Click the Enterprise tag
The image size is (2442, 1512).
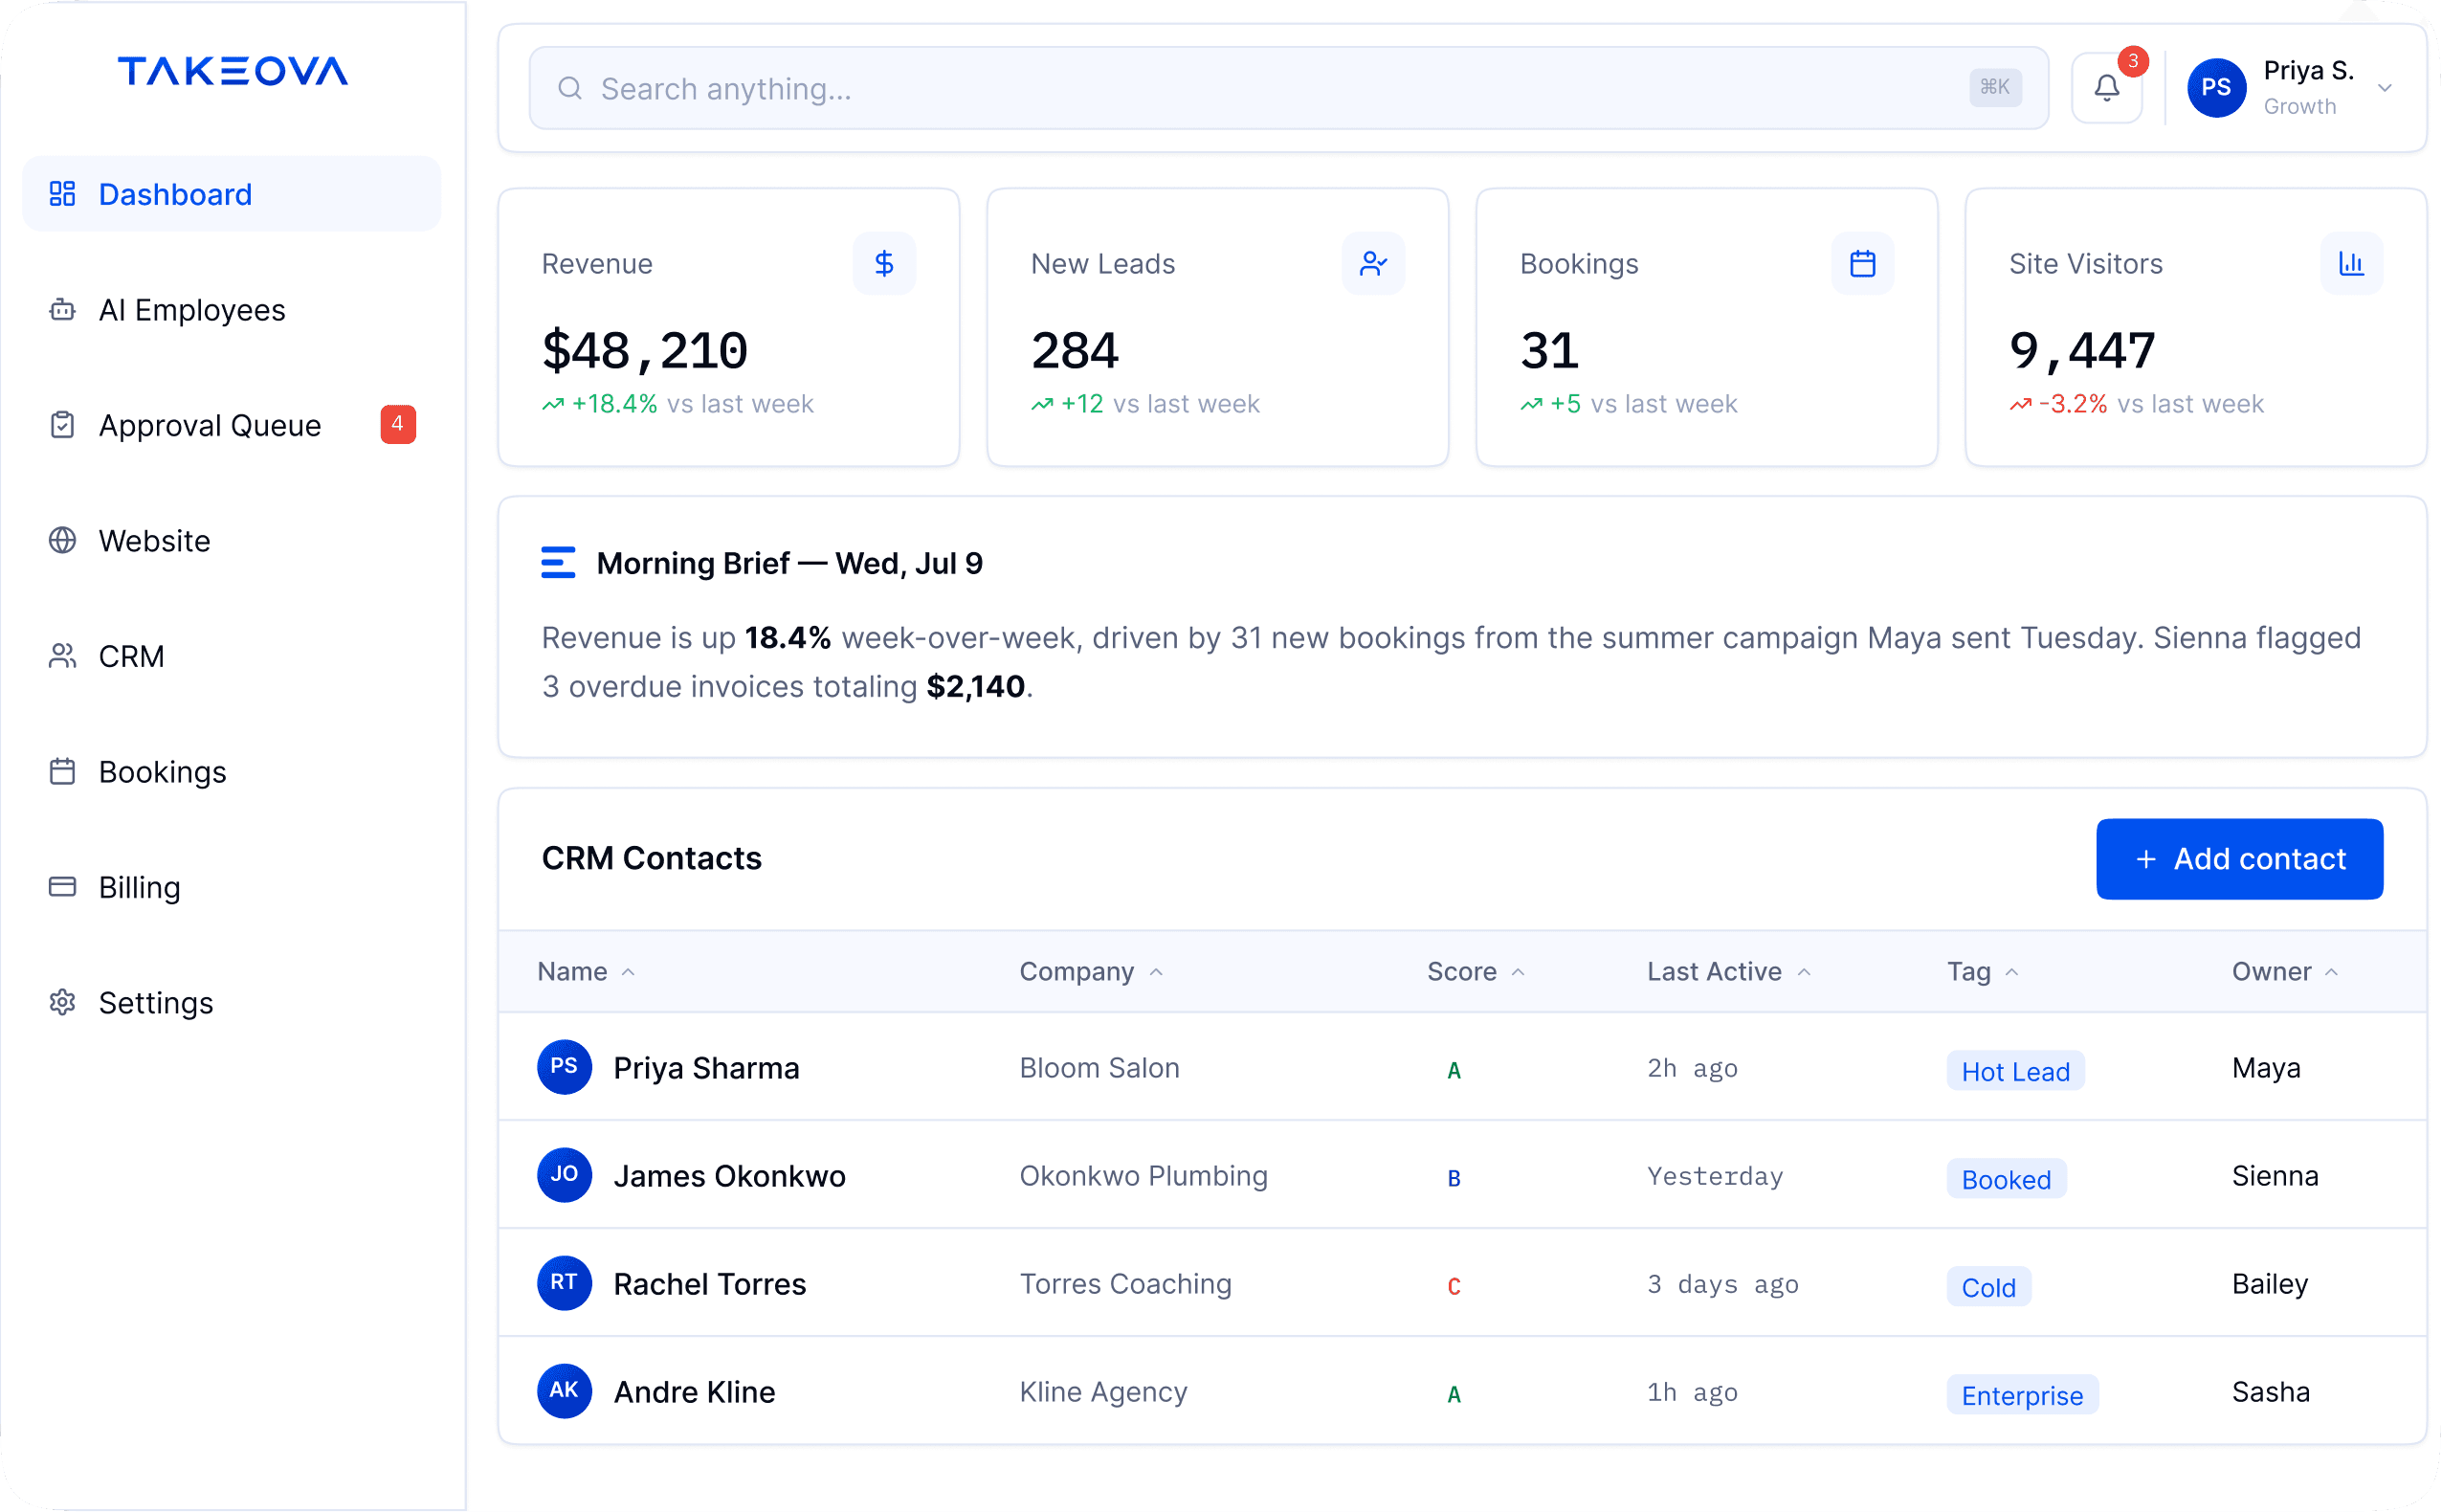tap(2022, 1395)
